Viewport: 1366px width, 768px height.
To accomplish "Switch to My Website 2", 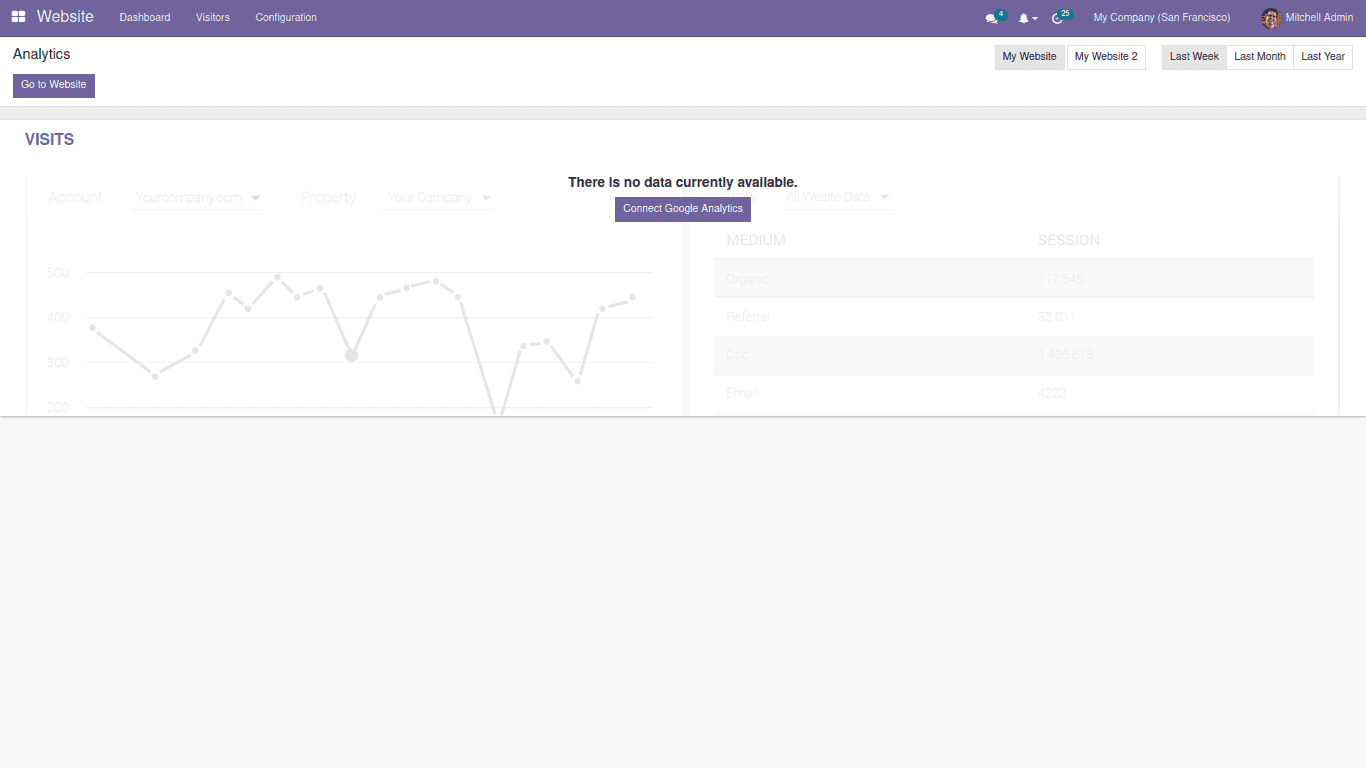I will (x=1106, y=57).
